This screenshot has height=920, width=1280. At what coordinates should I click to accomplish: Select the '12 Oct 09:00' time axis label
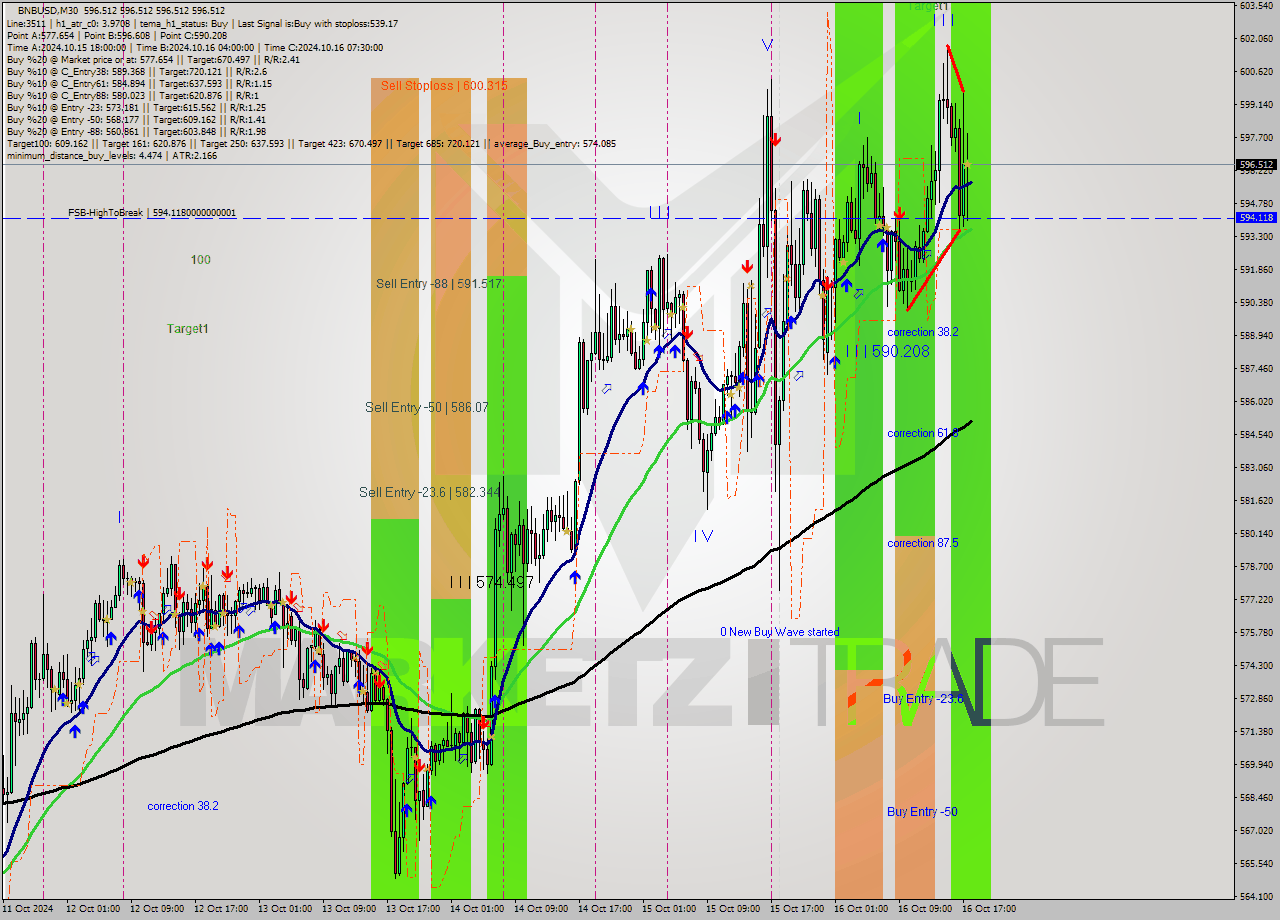(156, 909)
